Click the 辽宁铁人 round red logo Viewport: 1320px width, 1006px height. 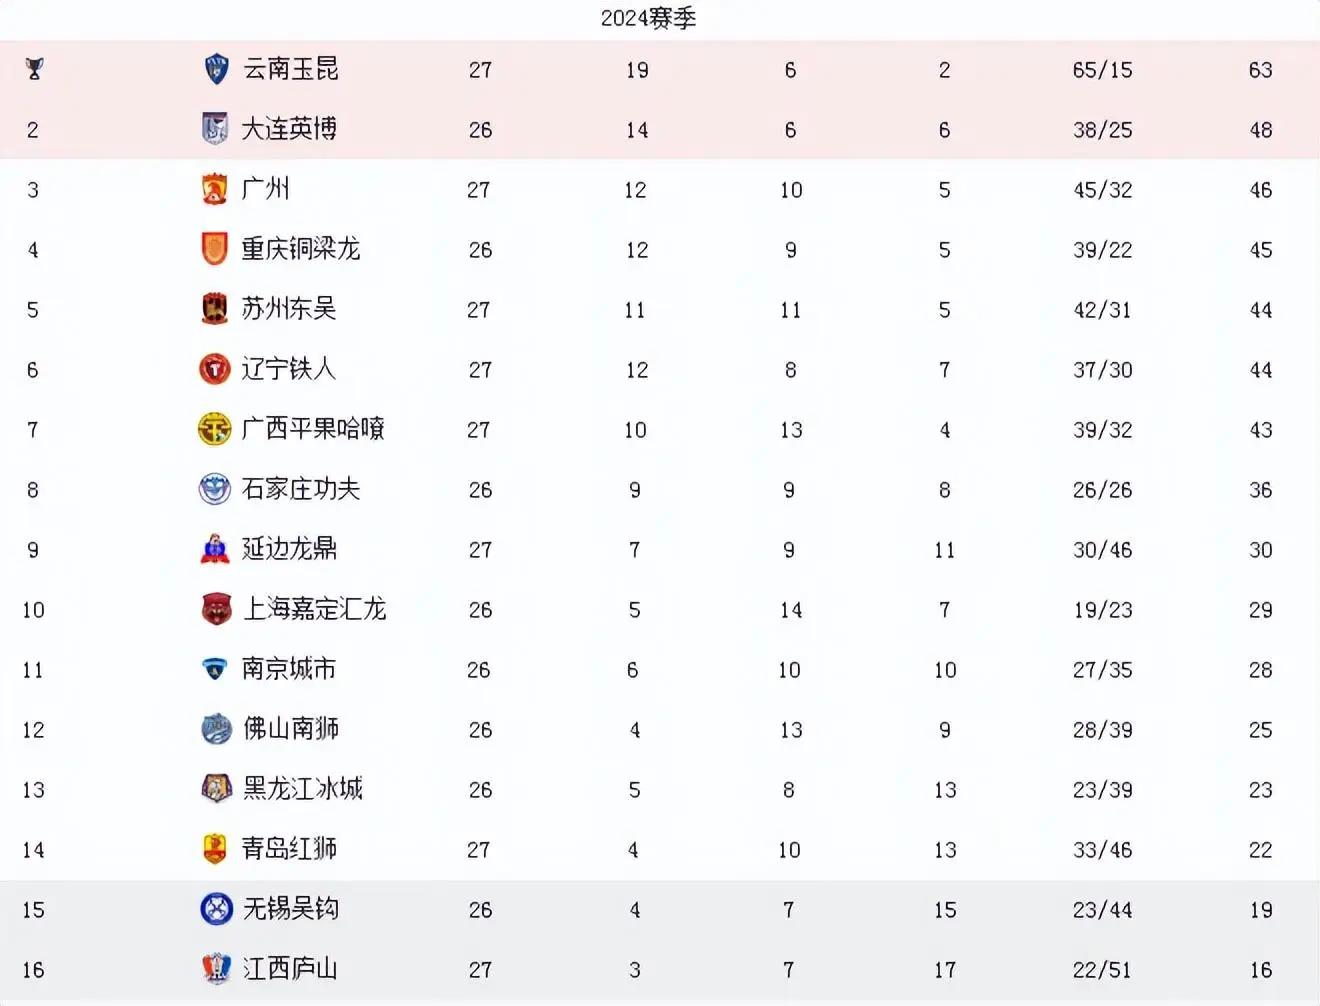215,369
